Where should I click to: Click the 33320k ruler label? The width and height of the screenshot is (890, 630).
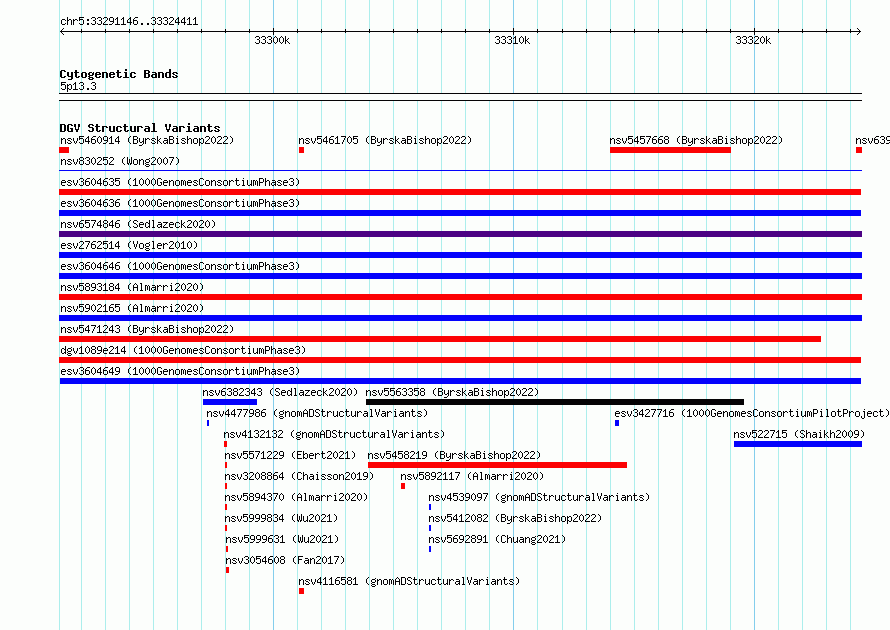point(753,40)
